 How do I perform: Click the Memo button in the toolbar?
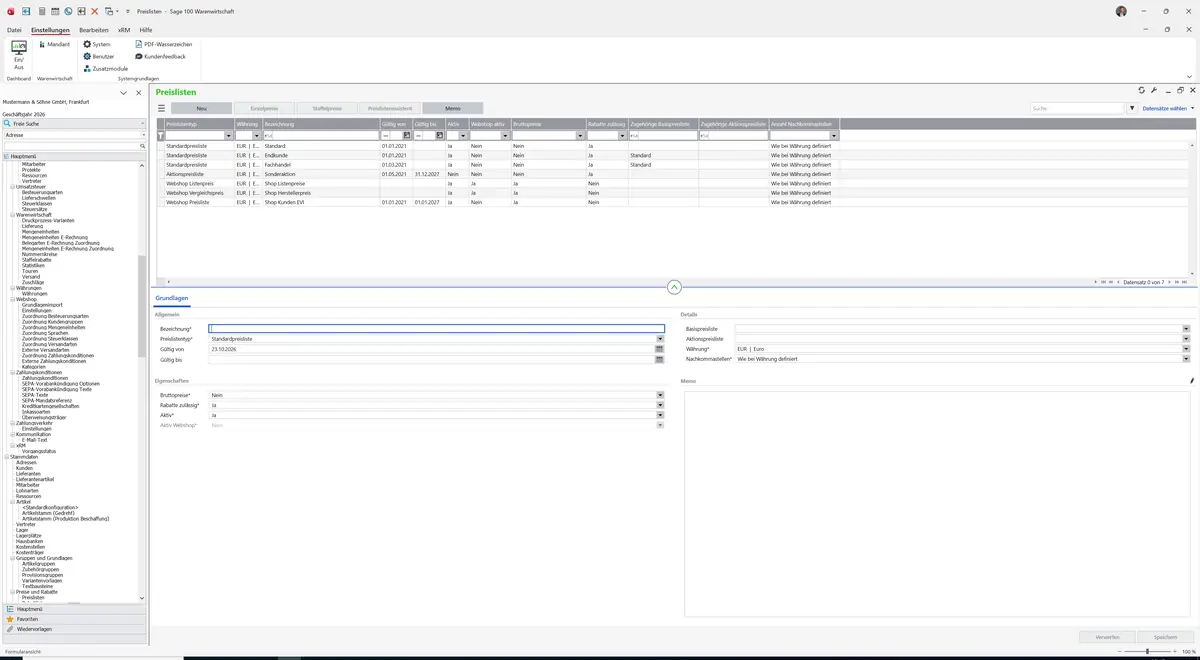452,108
